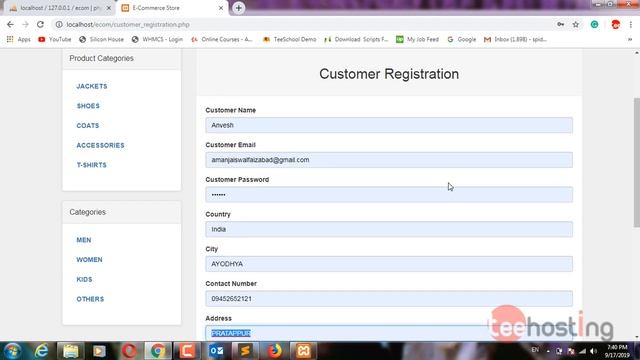Open Firefox from the taskbar
This screenshot has height=360, width=640.
274,351
